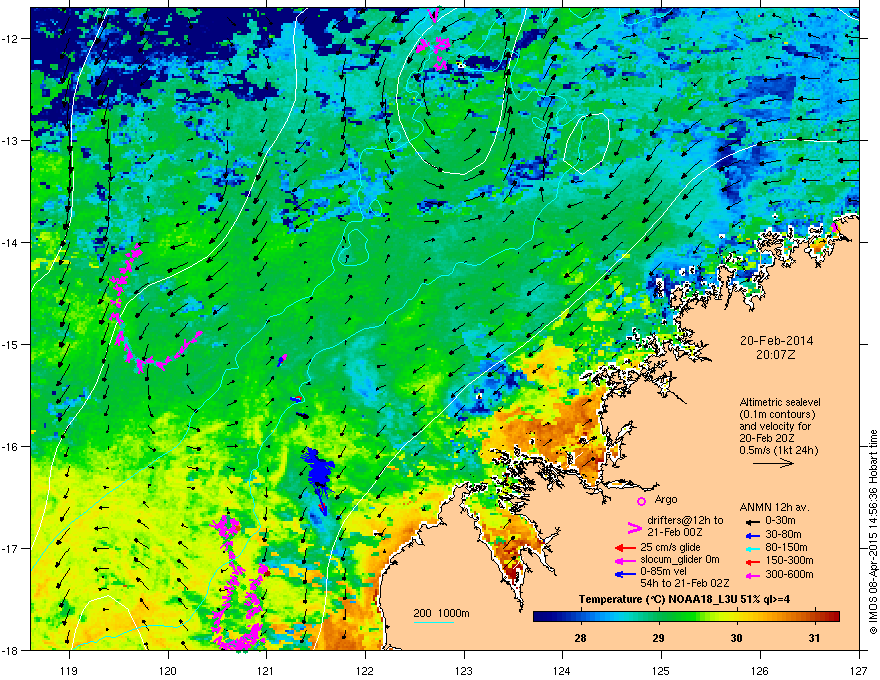
Task: Click the 20-Feb 20Z velocity date text
Action: point(766,438)
